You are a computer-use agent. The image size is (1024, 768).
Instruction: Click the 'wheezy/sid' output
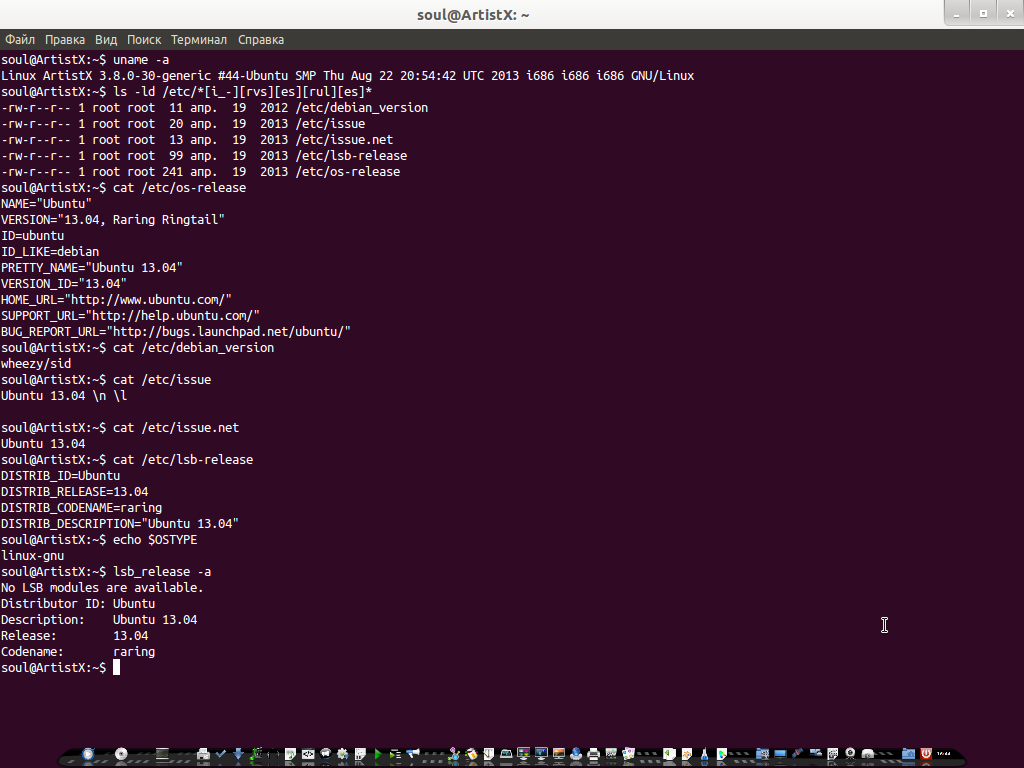coord(36,364)
